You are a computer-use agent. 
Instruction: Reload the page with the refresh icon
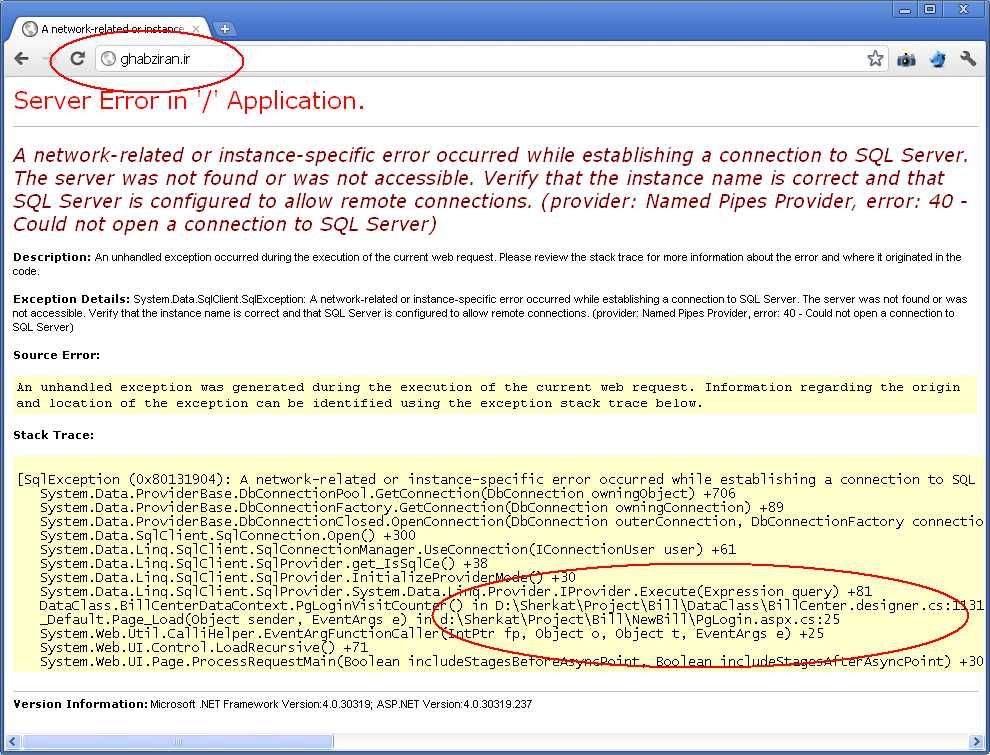coord(77,59)
